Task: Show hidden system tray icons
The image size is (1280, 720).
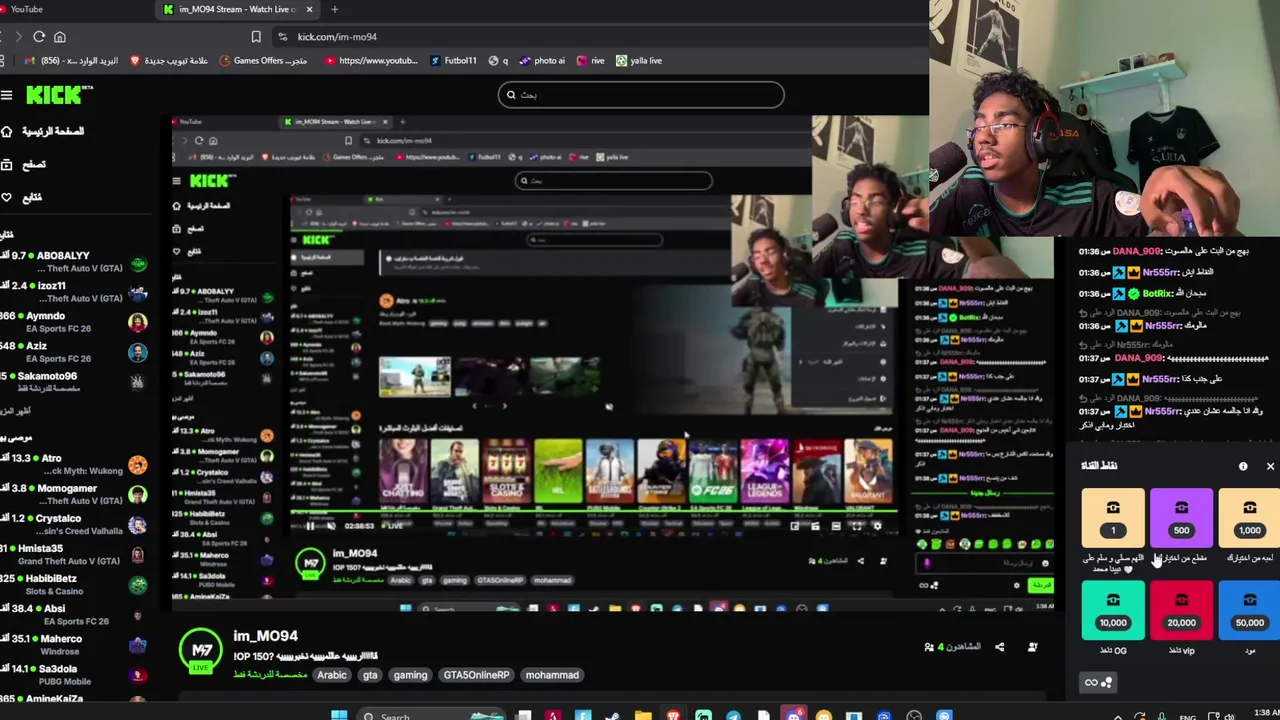Action: [x=1117, y=716]
